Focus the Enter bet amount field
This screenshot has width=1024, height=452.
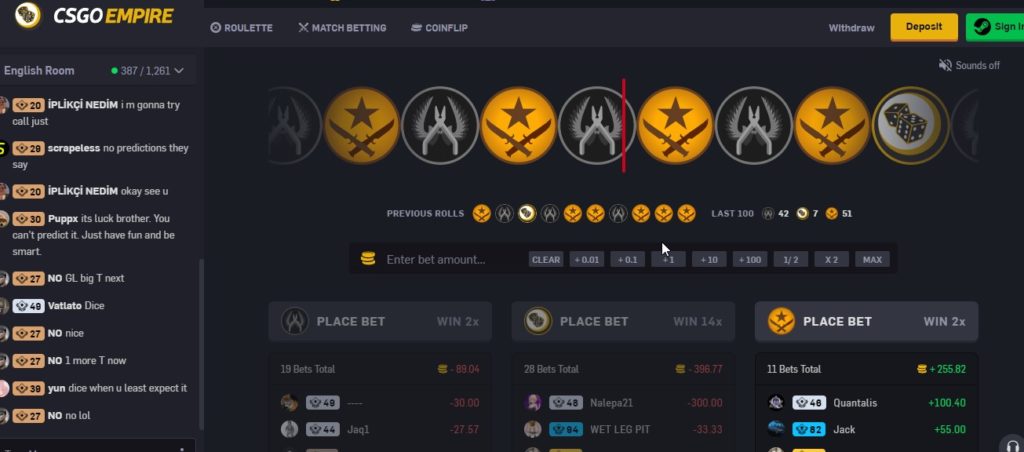[x=453, y=259]
